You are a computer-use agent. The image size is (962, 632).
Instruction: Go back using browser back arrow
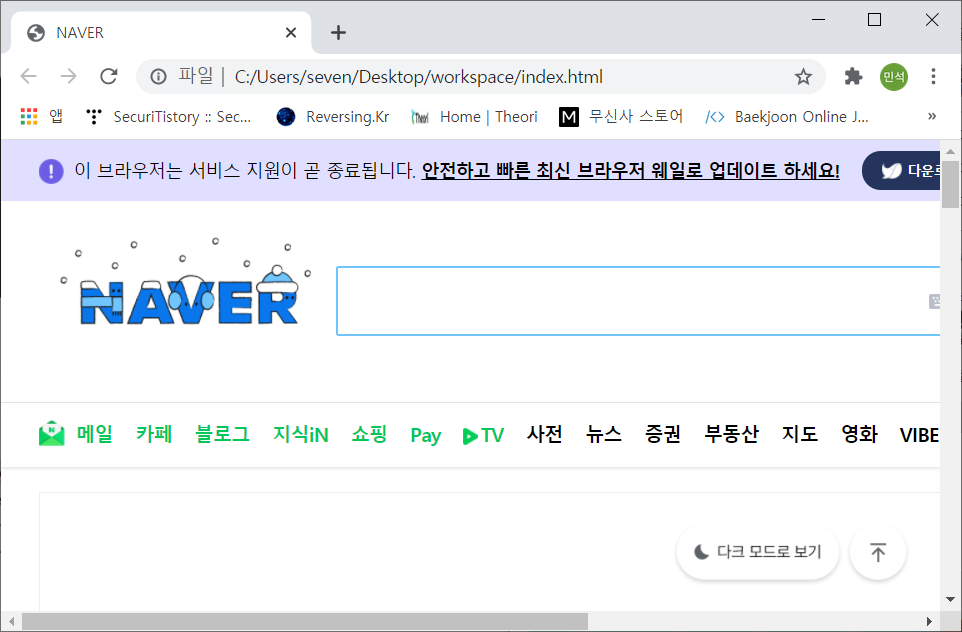pos(29,77)
